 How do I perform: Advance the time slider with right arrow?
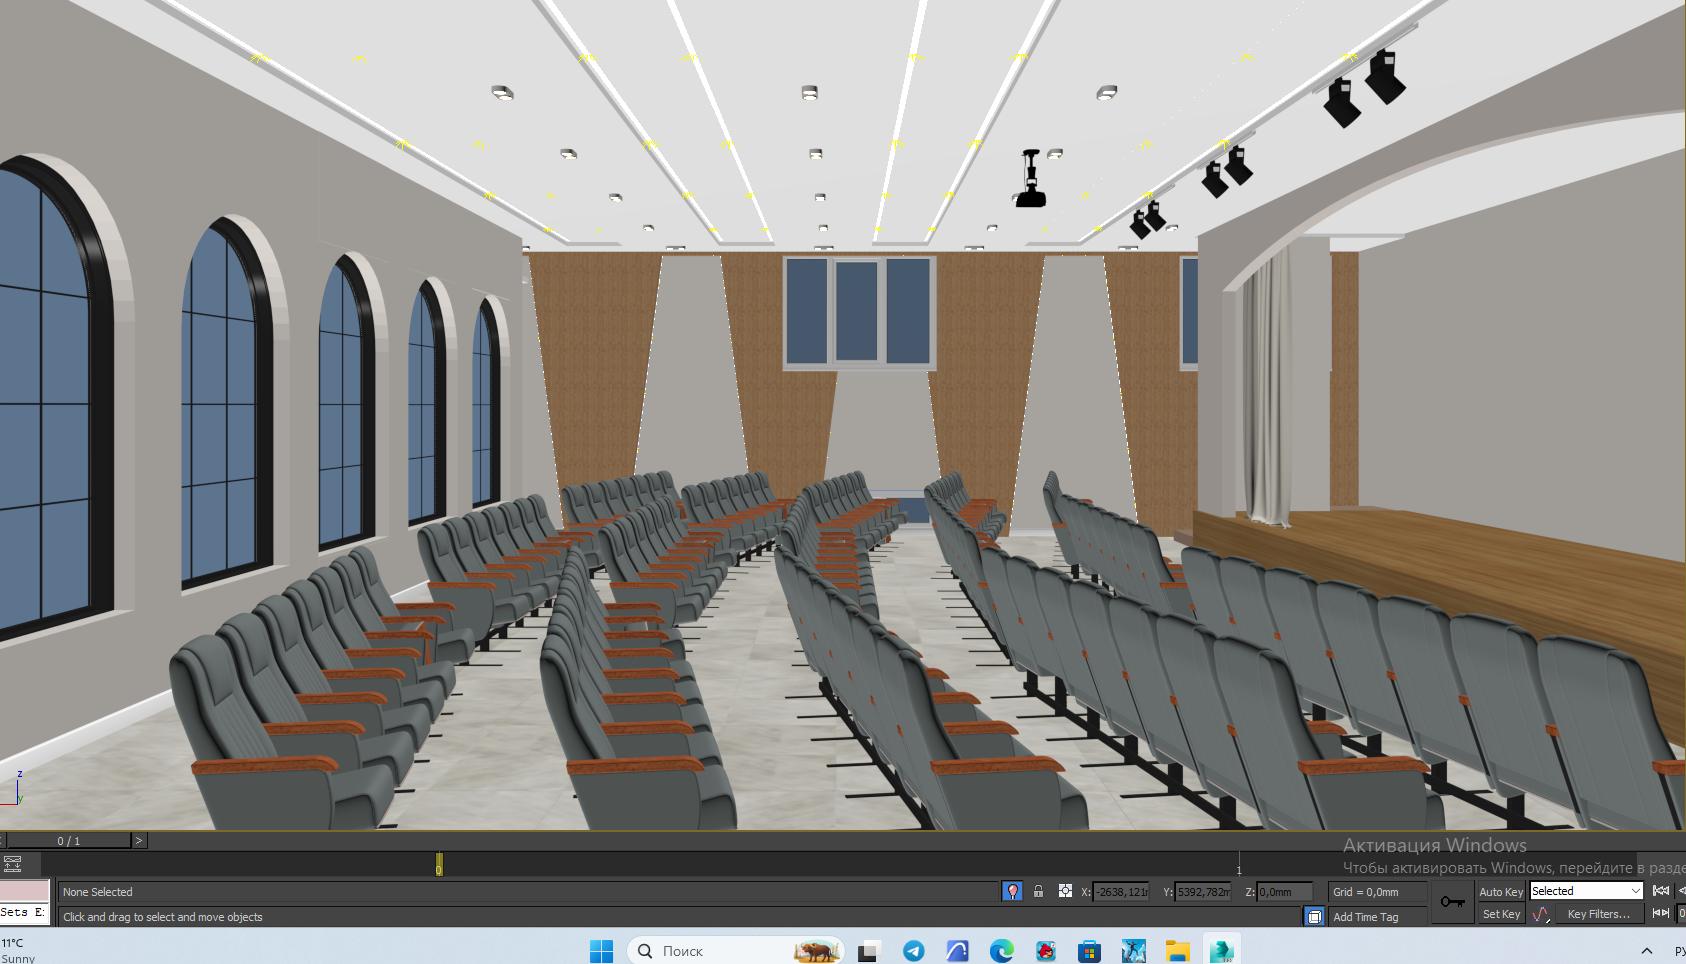click(x=139, y=841)
